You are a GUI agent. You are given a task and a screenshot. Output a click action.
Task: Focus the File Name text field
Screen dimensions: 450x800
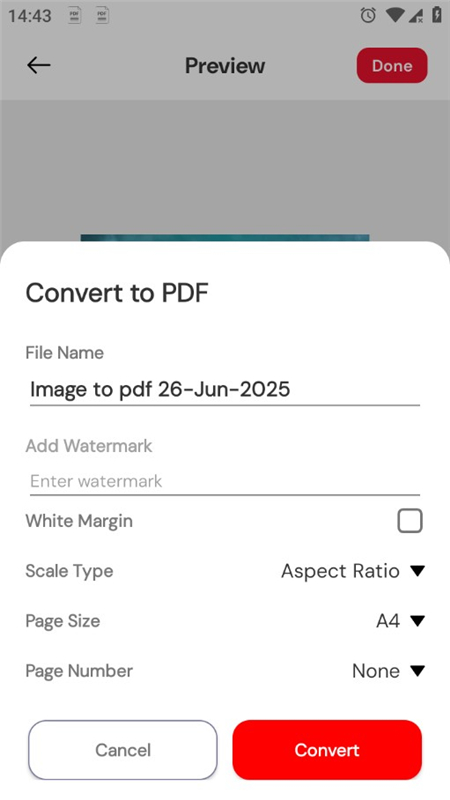pos(225,389)
